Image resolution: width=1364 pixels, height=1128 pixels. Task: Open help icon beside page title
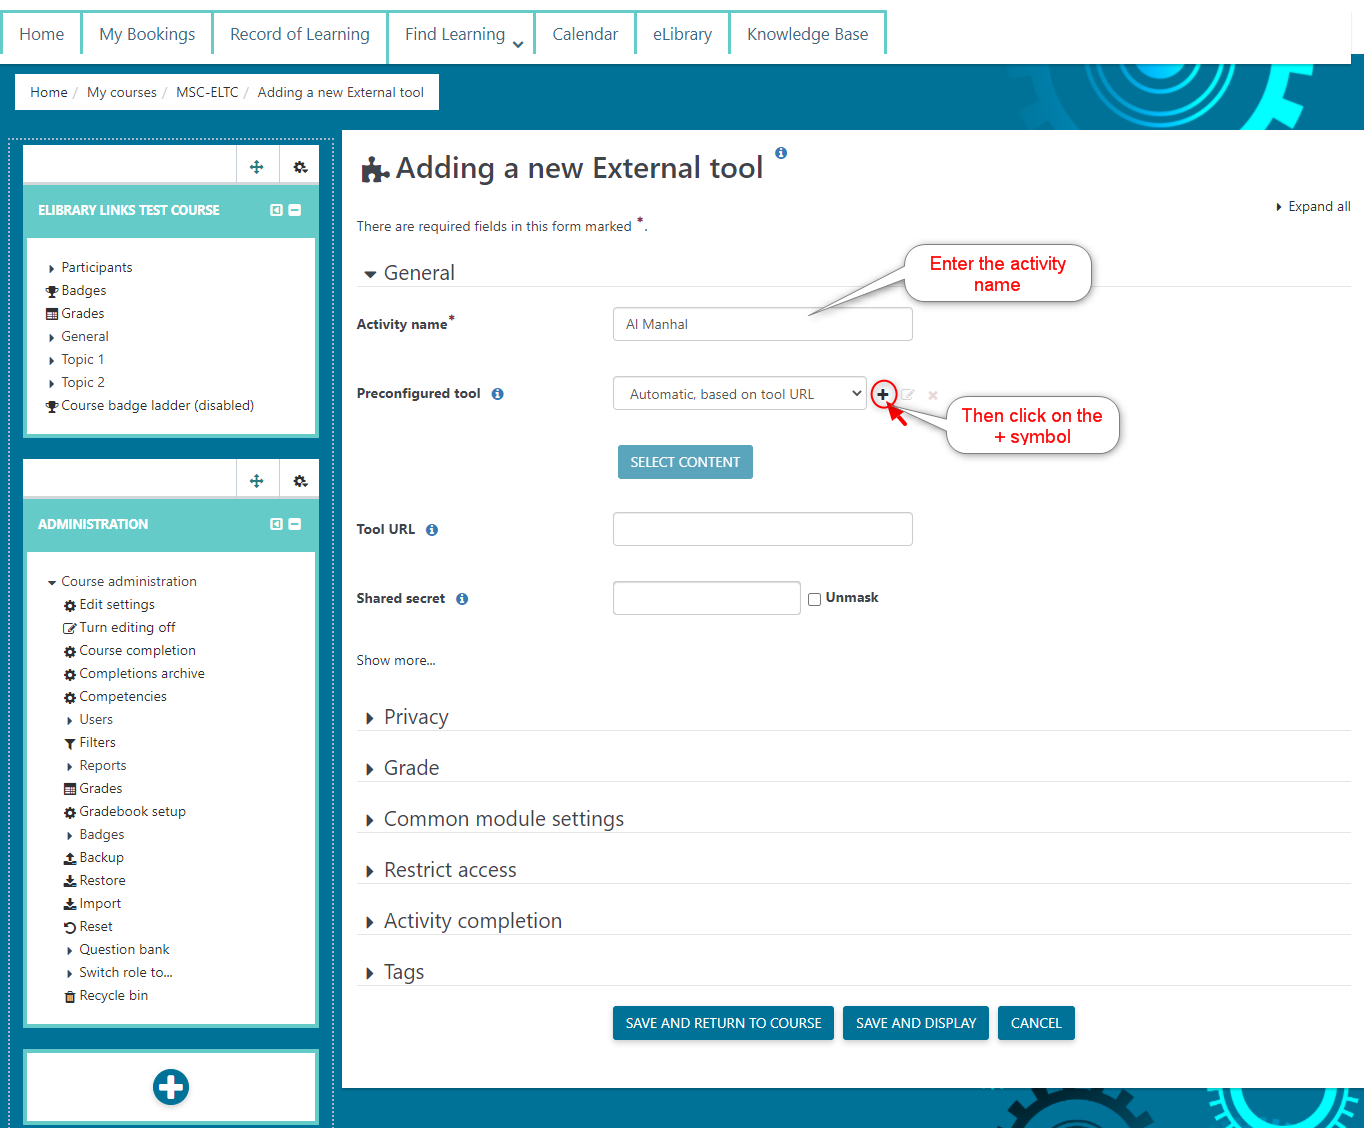(x=781, y=153)
